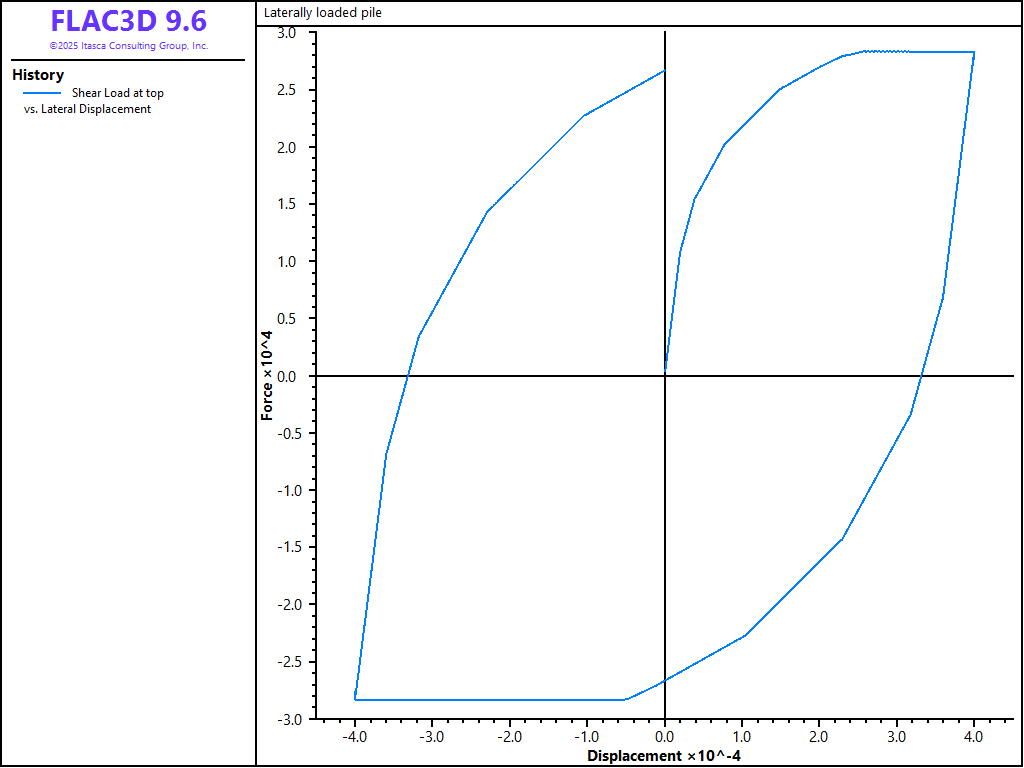Select the History legend heading

38,75
